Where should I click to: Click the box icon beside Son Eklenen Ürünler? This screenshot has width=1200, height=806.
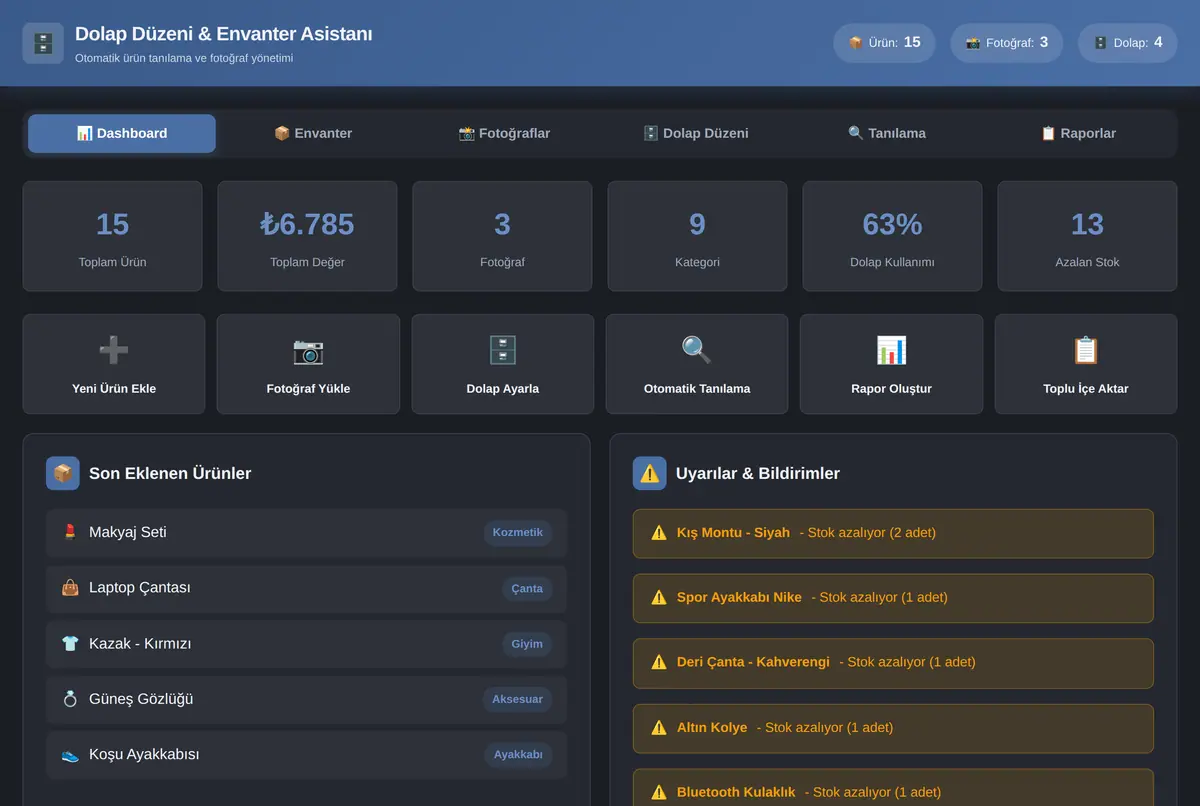63,473
